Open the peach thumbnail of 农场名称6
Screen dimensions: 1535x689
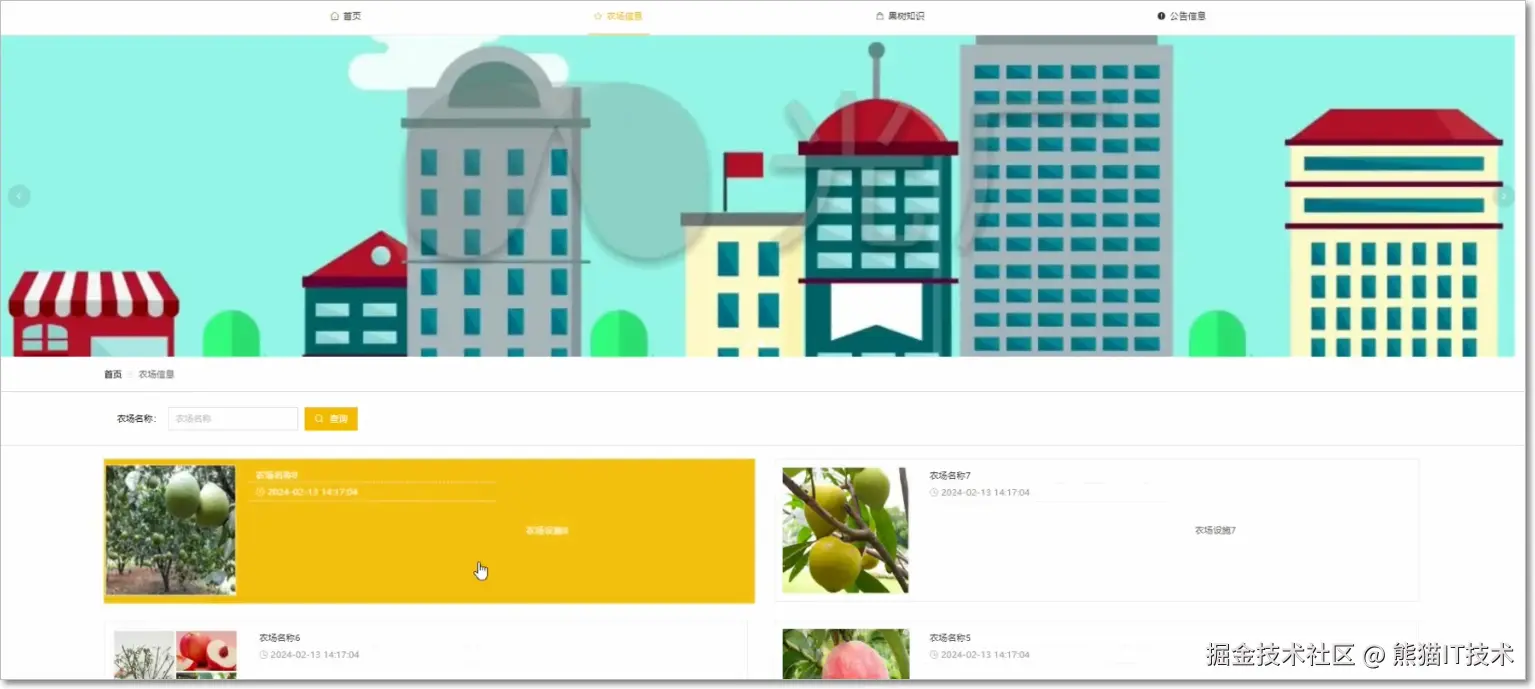[x=175, y=654]
